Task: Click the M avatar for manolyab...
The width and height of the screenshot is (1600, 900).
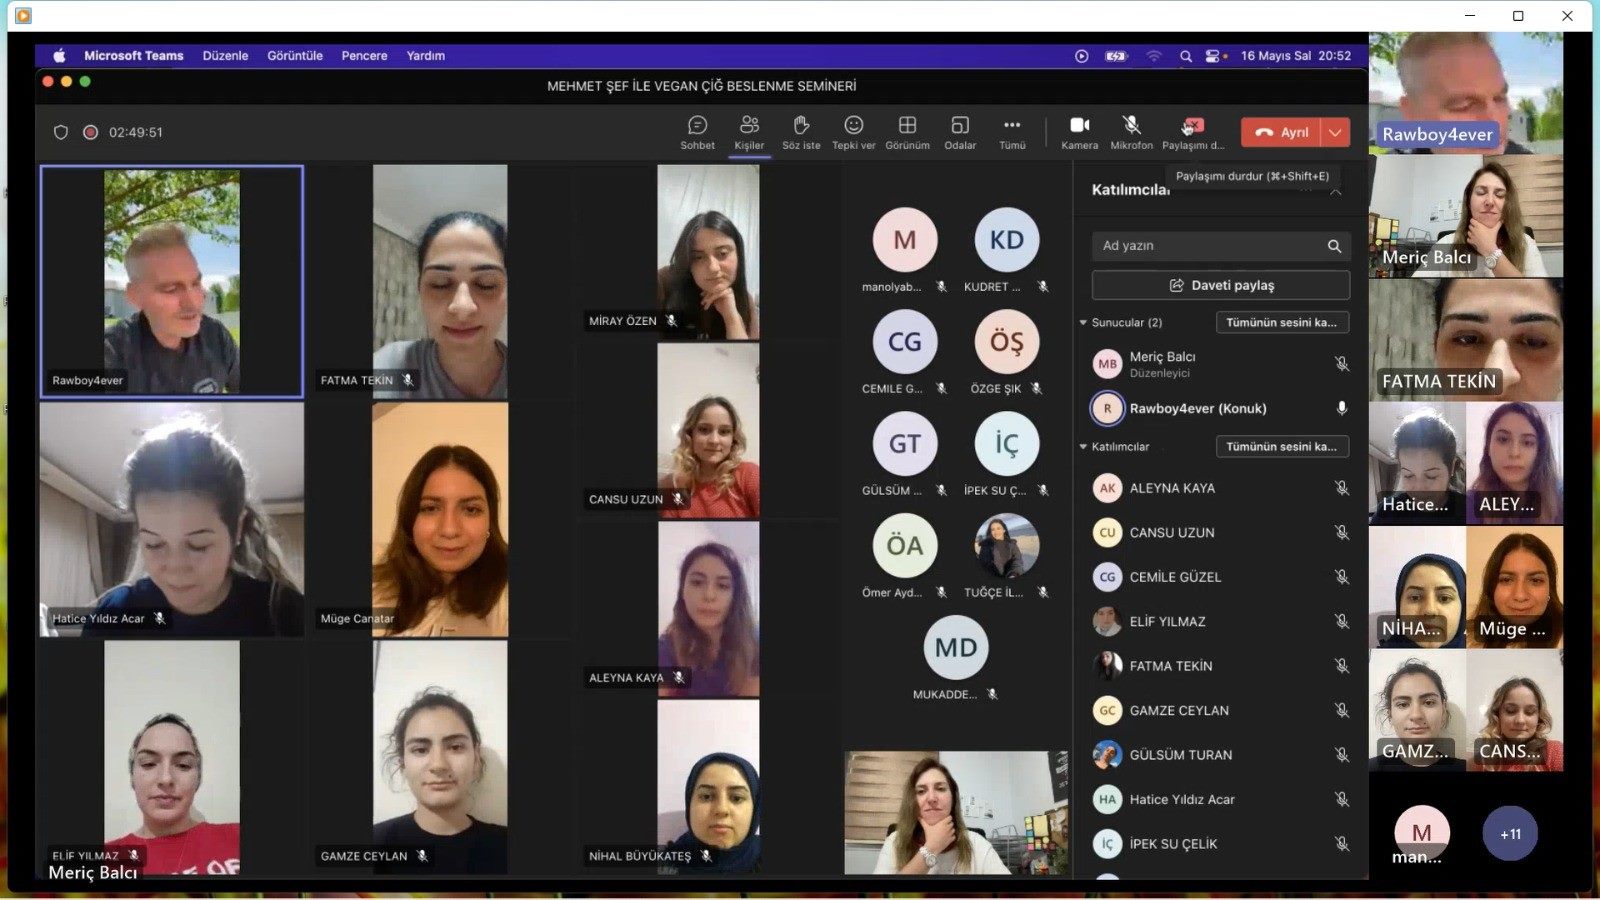Action: tap(905, 240)
